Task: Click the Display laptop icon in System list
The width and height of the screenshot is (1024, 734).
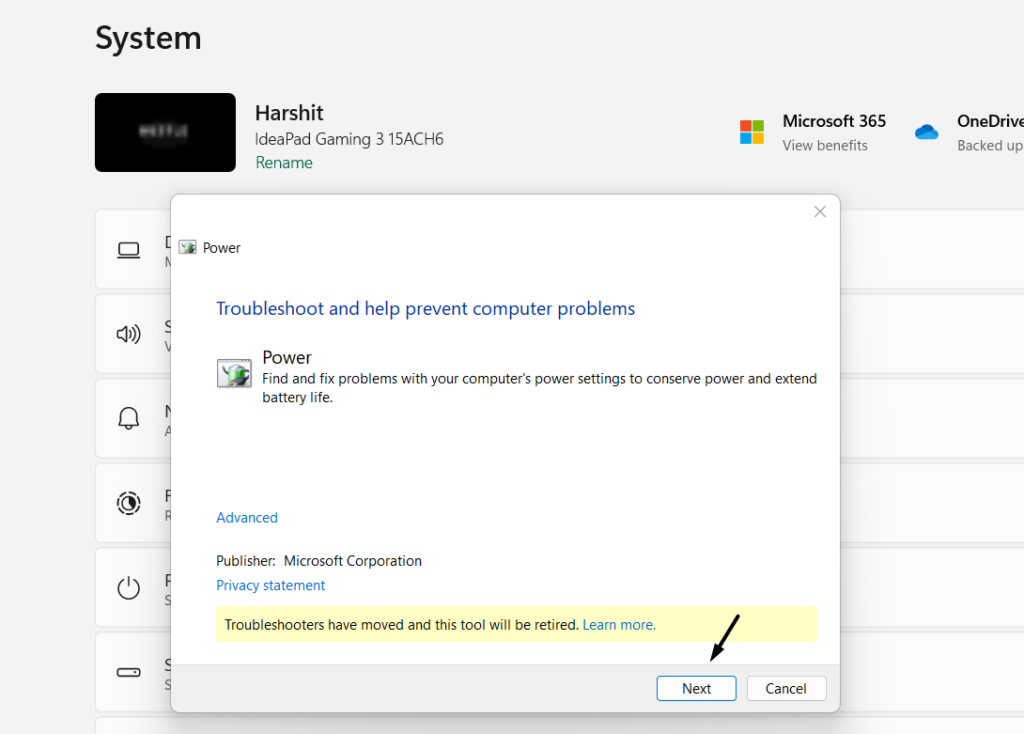Action: 129,250
